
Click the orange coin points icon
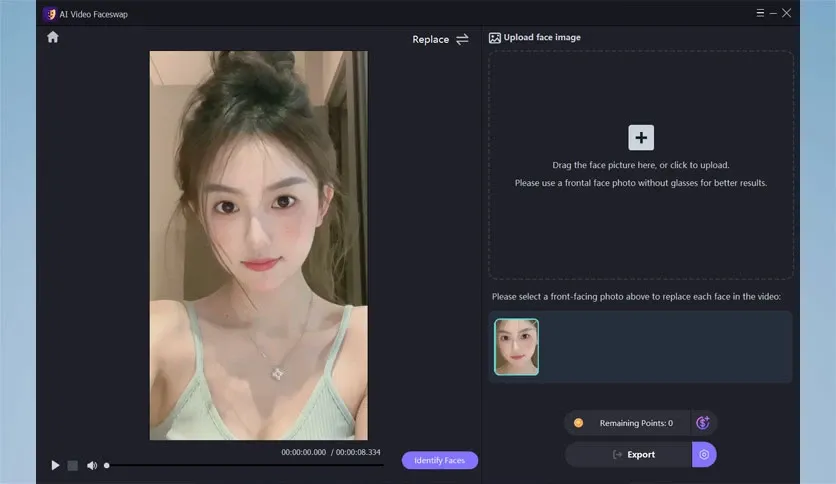[578, 423]
